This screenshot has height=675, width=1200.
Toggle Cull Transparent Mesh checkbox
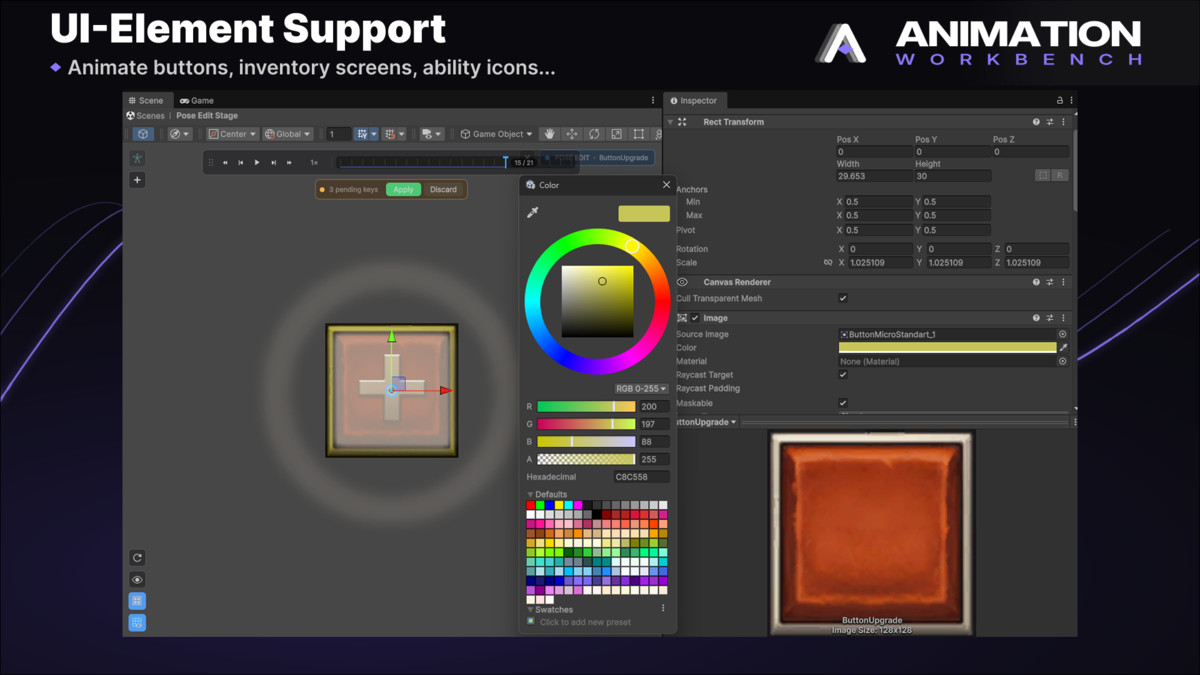point(843,298)
